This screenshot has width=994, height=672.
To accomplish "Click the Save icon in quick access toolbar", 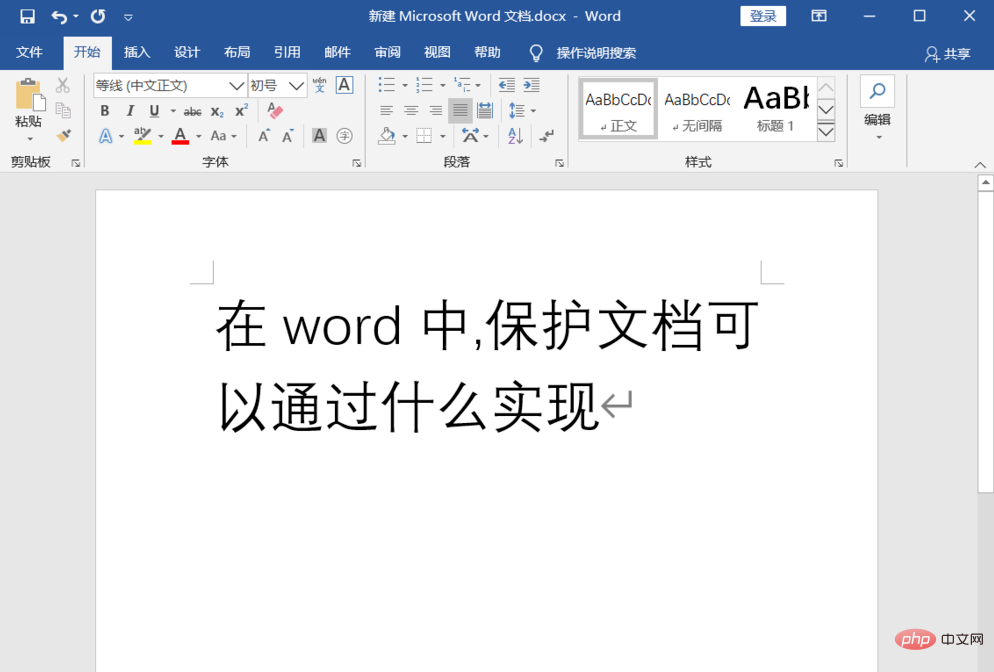I will pos(27,16).
